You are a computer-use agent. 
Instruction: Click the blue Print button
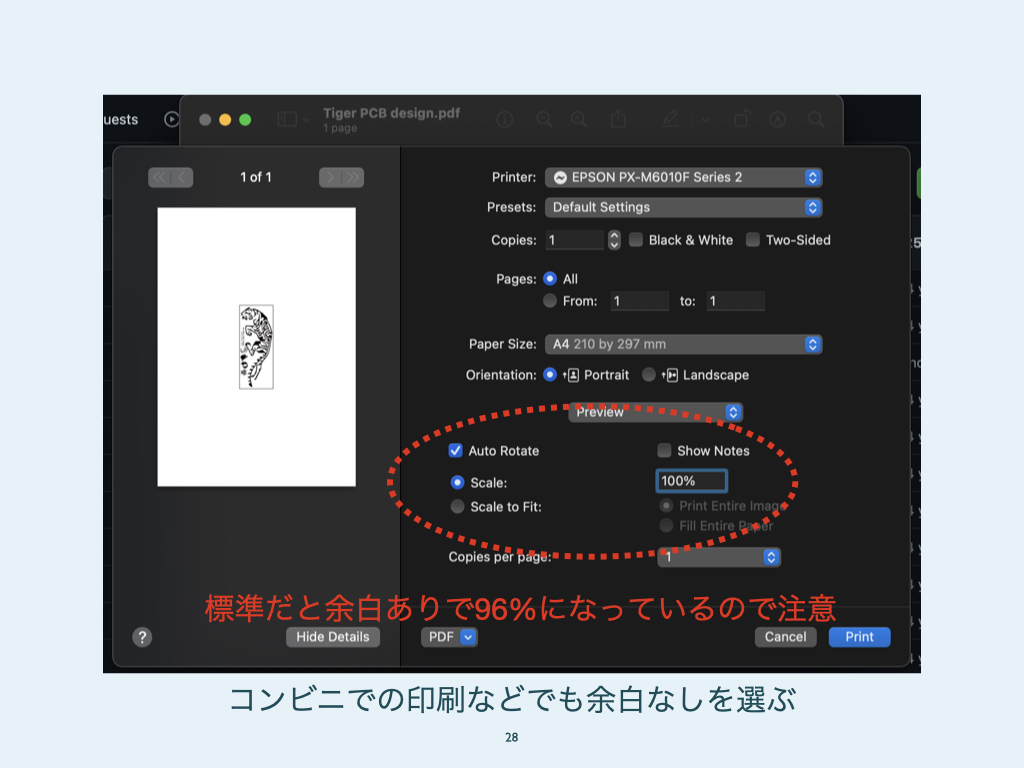pyautogui.click(x=859, y=637)
